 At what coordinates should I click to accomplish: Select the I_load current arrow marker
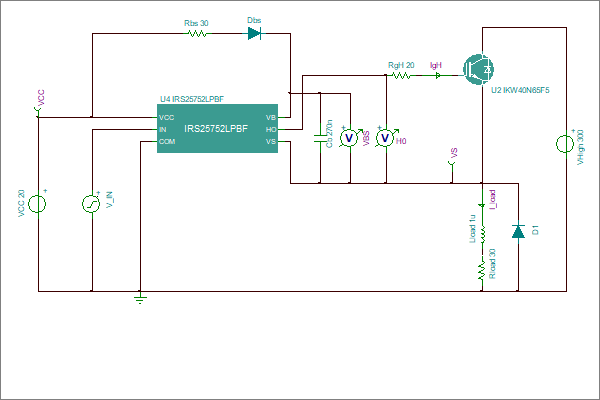coord(482,206)
